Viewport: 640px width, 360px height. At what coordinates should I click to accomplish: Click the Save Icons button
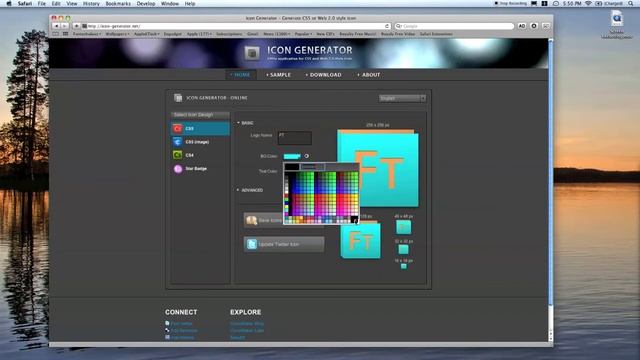[264, 220]
